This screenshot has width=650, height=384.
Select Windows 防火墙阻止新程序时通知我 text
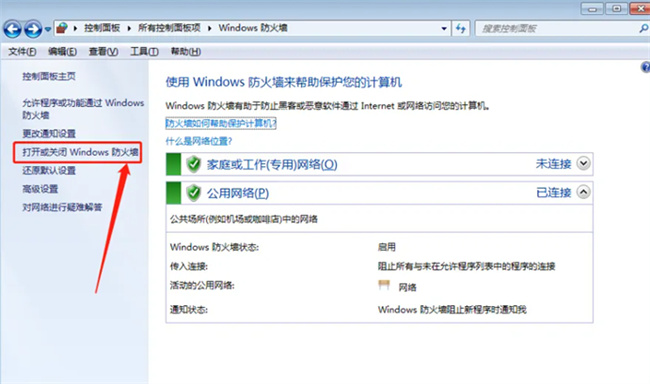pyautogui.click(x=452, y=309)
